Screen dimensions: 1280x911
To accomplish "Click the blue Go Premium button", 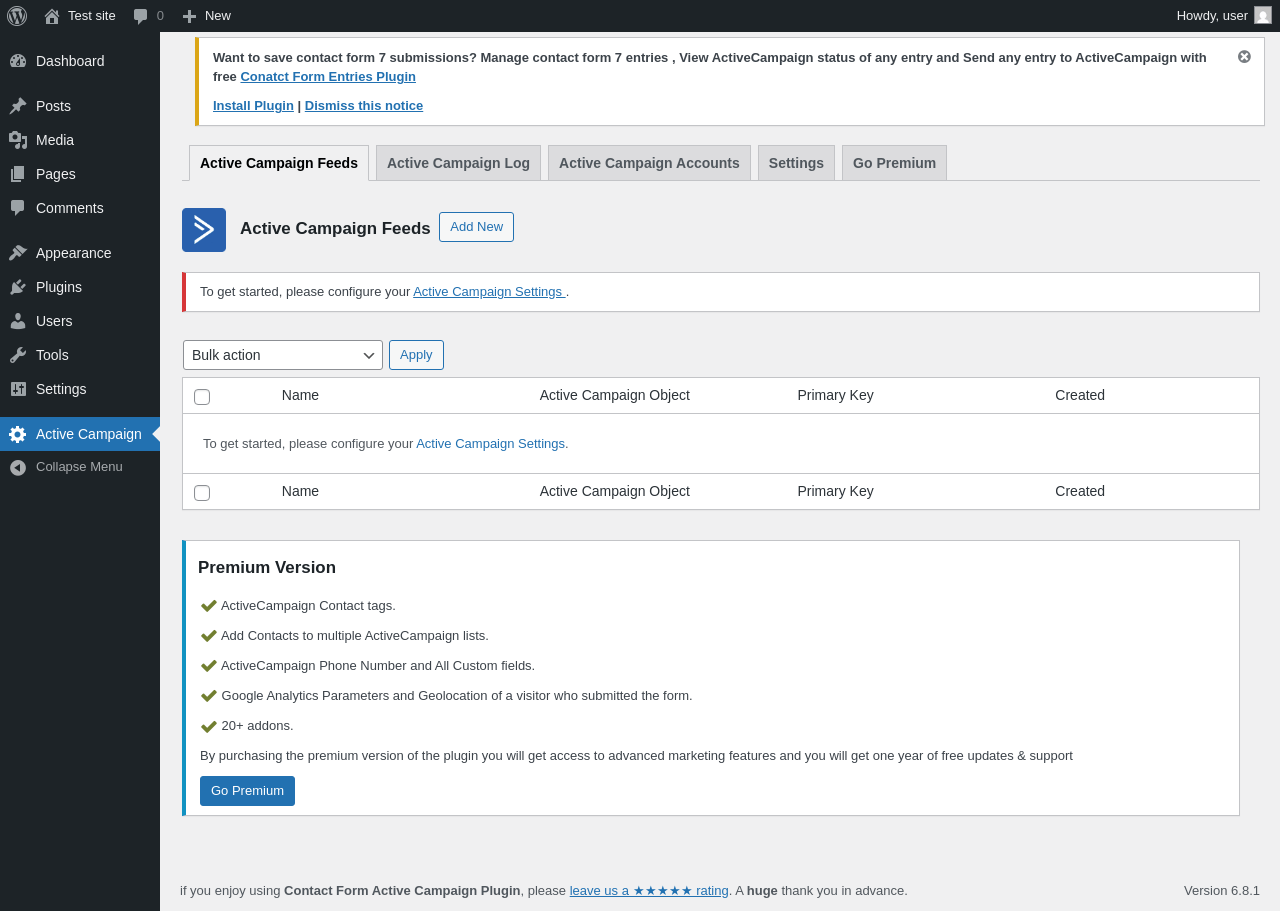I will pos(247,791).
